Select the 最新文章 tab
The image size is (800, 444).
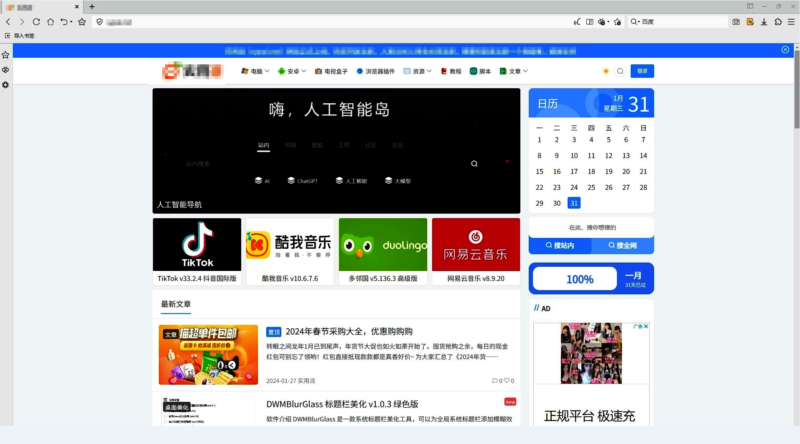click(176, 304)
